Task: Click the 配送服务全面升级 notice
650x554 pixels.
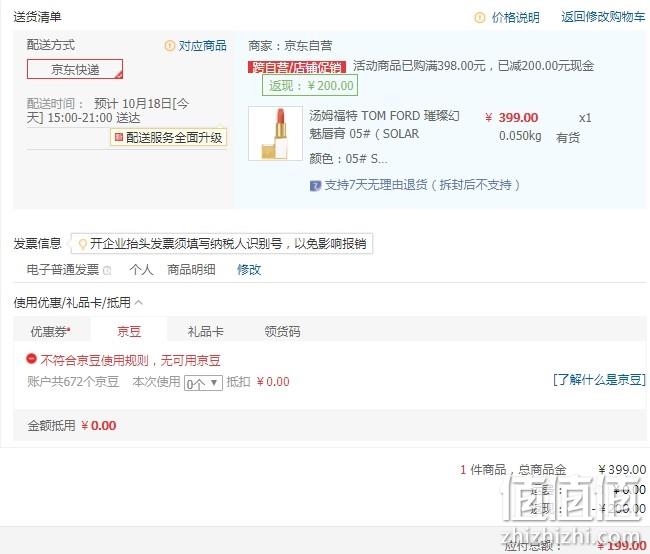Action: point(169,137)
